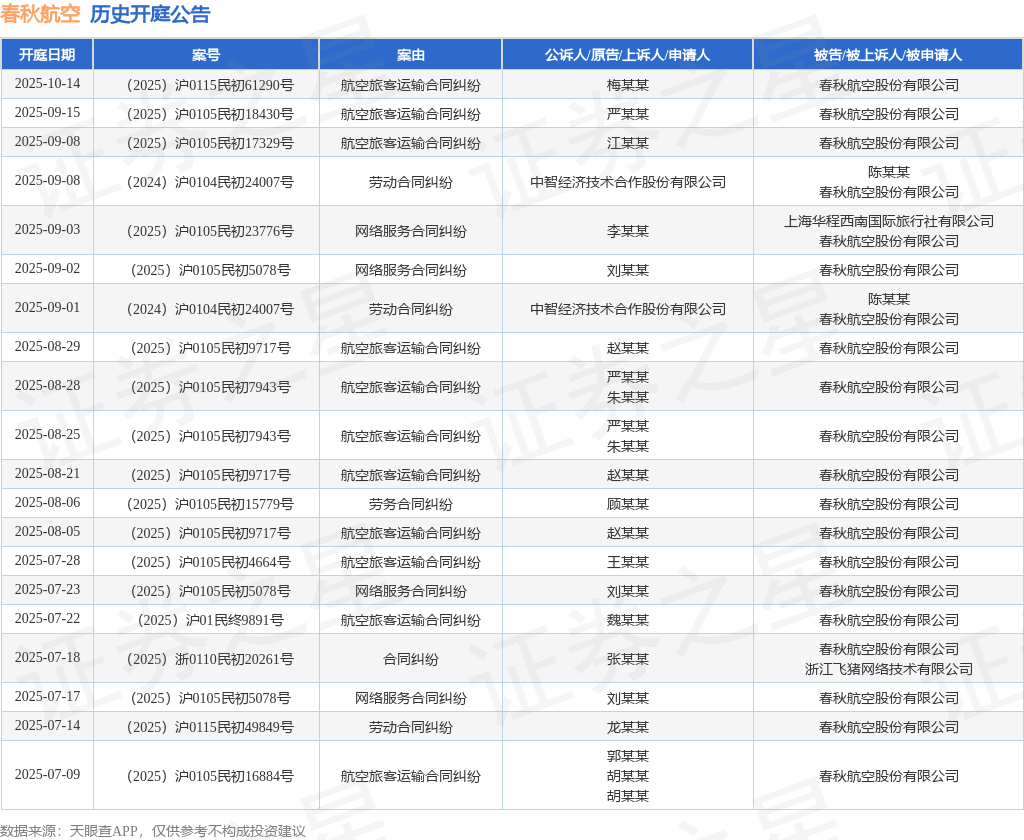Click the date 2025-07-09

coord(47,774)
